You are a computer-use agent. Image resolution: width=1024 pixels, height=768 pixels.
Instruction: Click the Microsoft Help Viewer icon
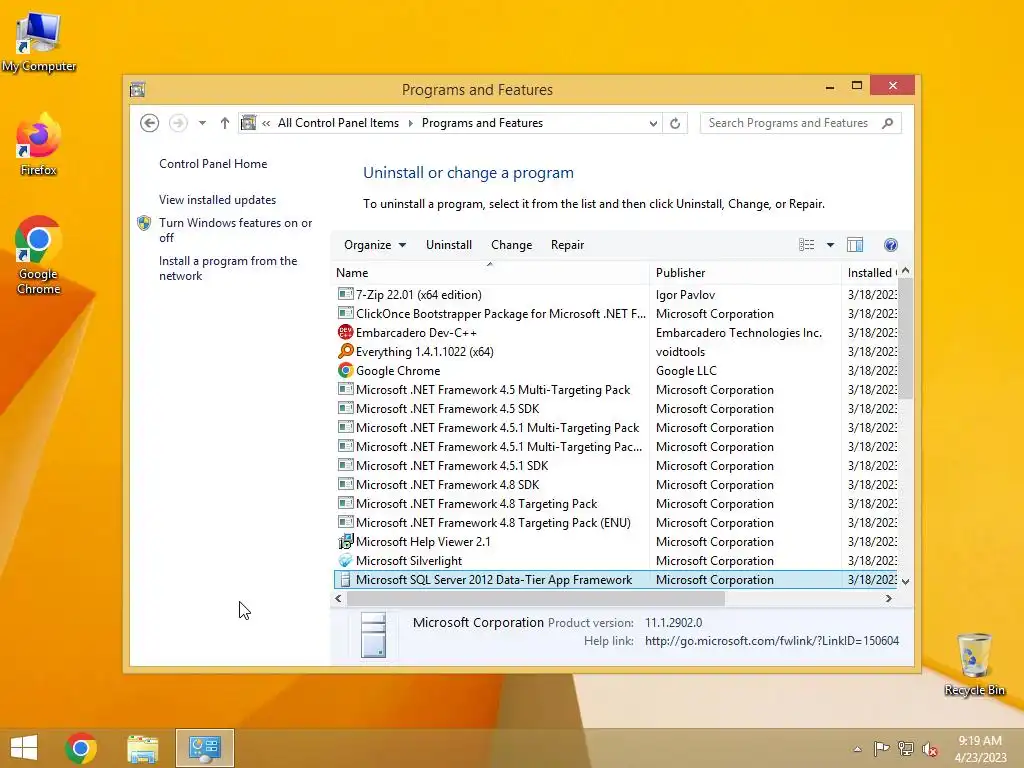coord(345,541)
